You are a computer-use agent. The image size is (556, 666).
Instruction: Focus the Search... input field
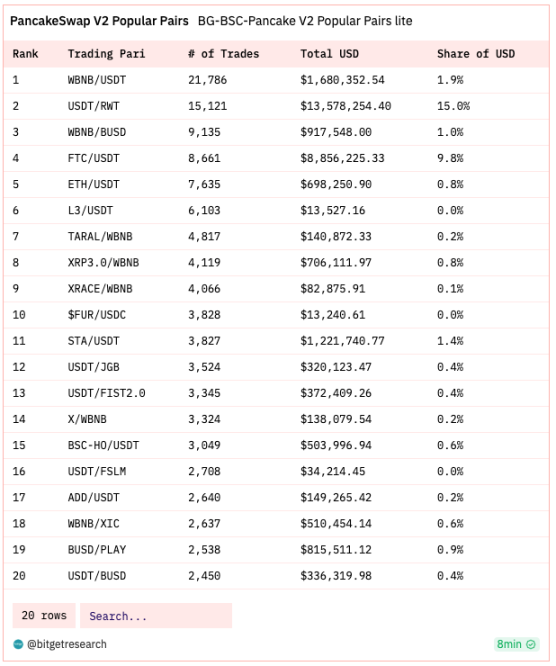(x=156, y=616)
